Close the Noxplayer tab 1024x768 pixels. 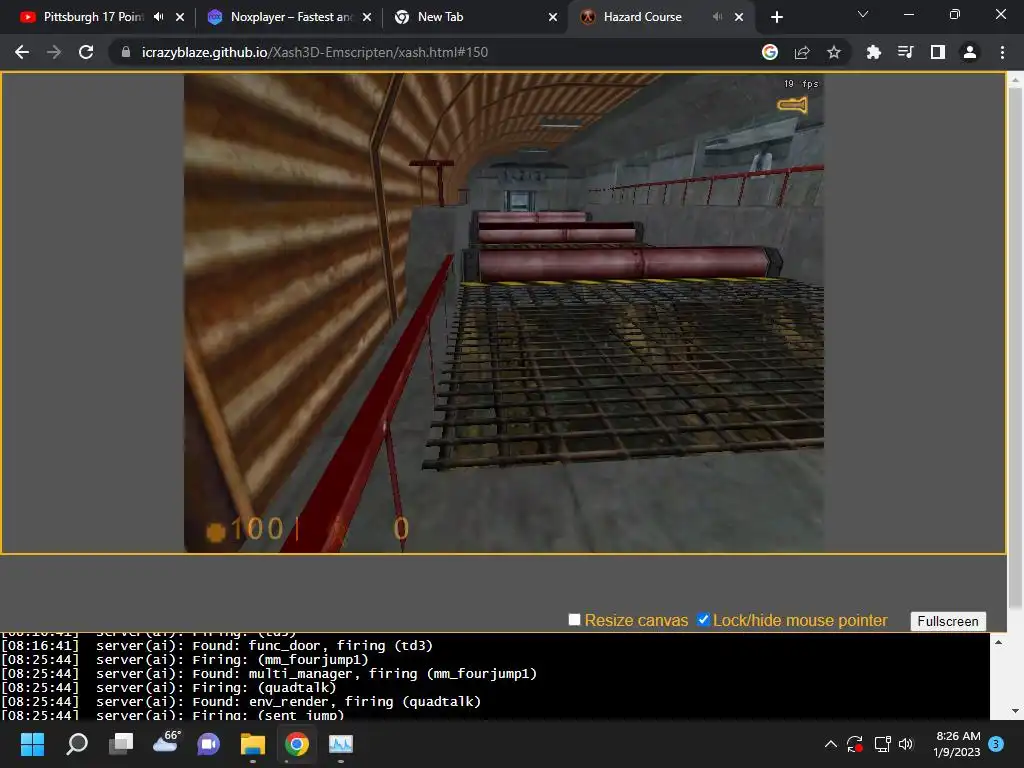pos(367,17)
